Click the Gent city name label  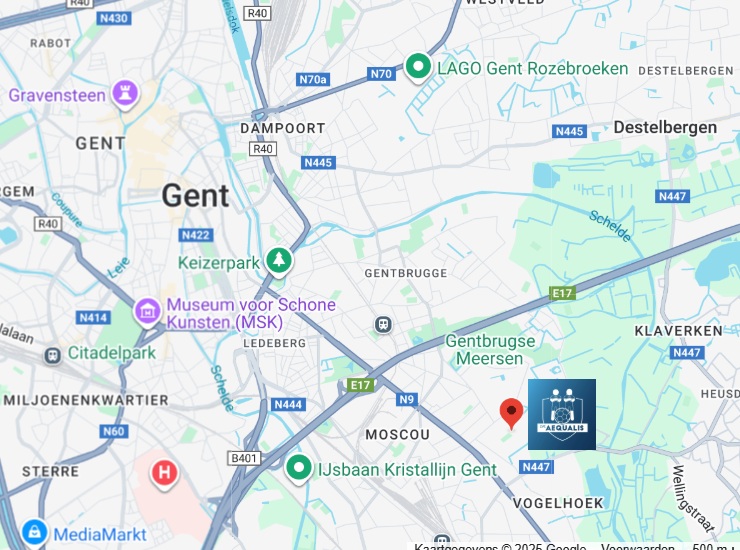[x=195, y=195]
